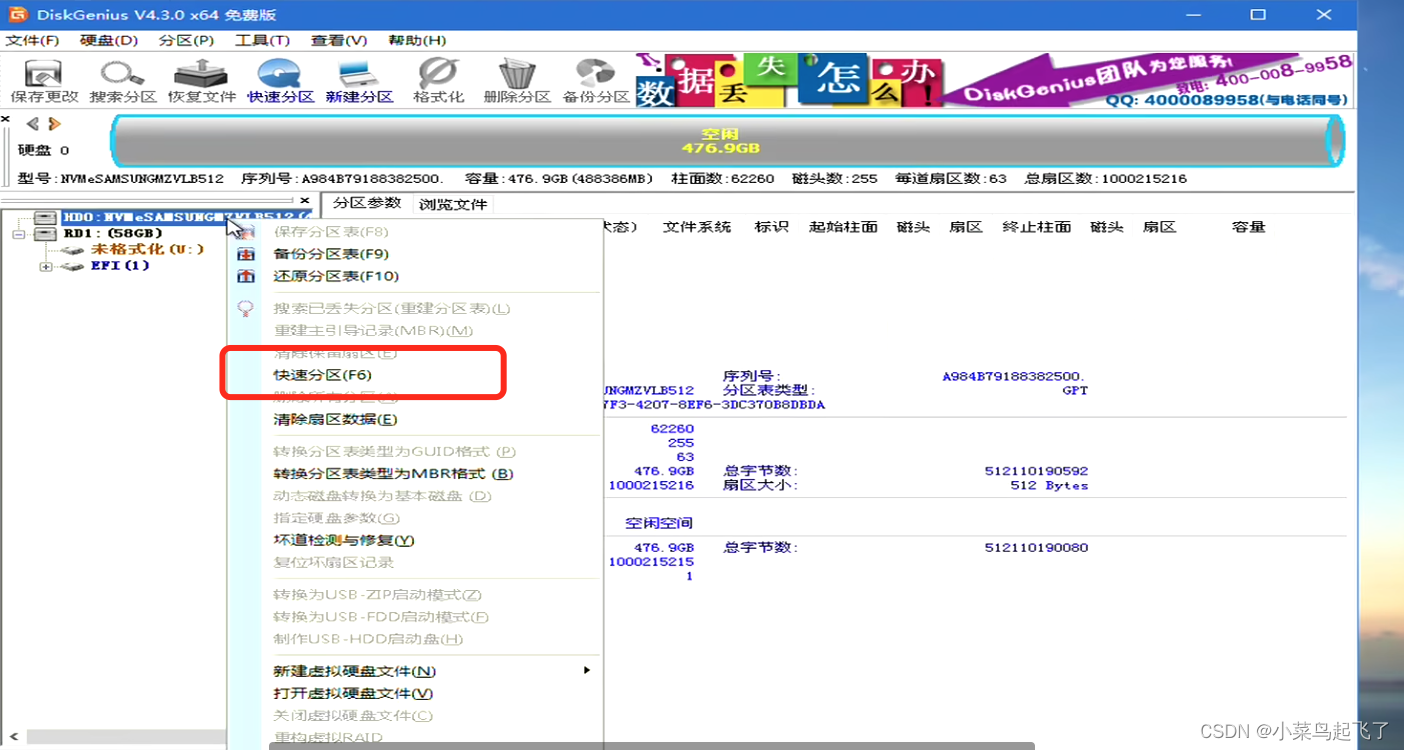Open 新建虚拟硬盘文件 submenu arrow
Viewport: 1404px width, 750px height.
click(x=588, y=670)
